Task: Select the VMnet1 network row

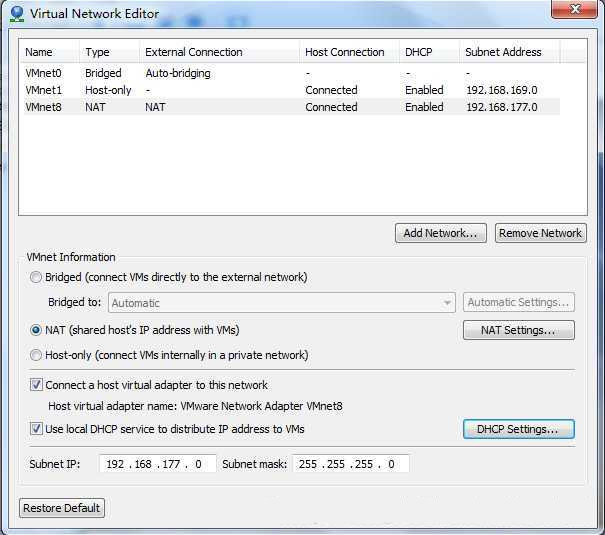Action: (292, 90)
